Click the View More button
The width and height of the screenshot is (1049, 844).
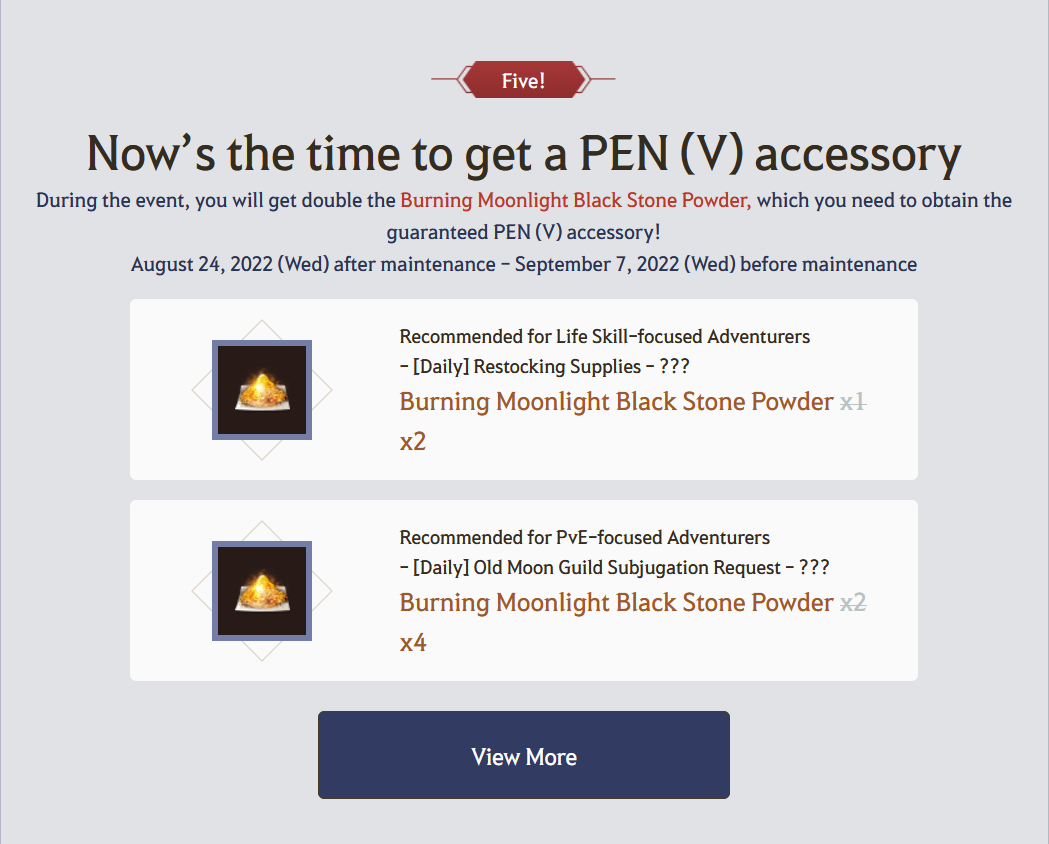(524, 754)
